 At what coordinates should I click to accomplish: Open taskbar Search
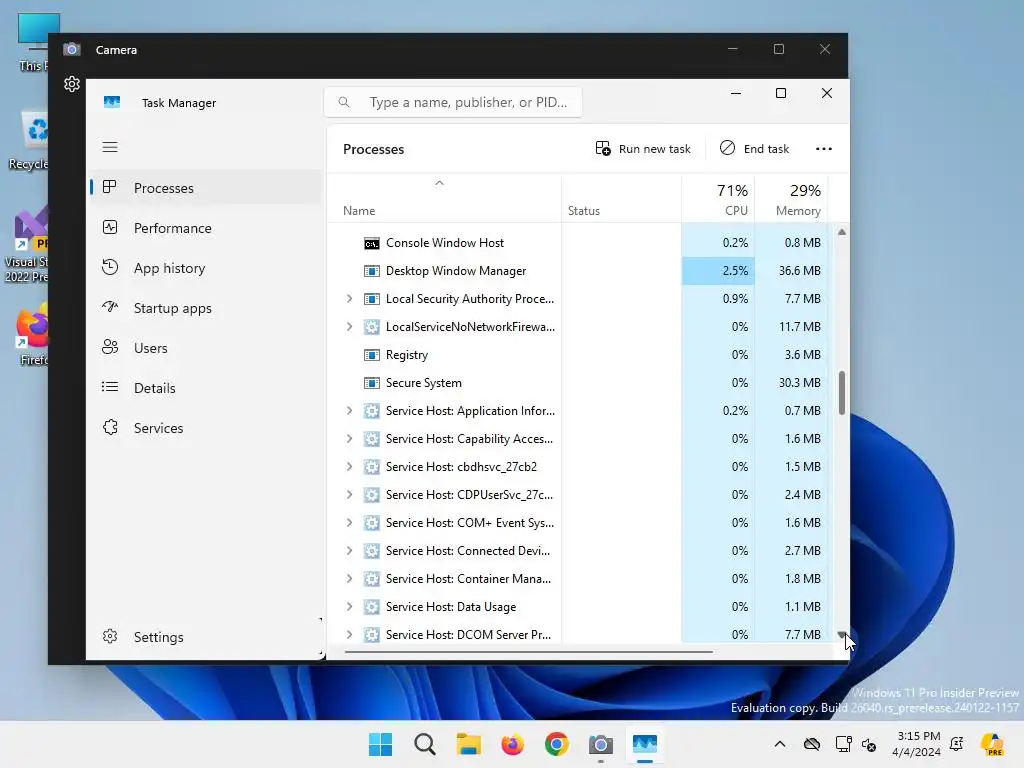[x=424, y=744]
